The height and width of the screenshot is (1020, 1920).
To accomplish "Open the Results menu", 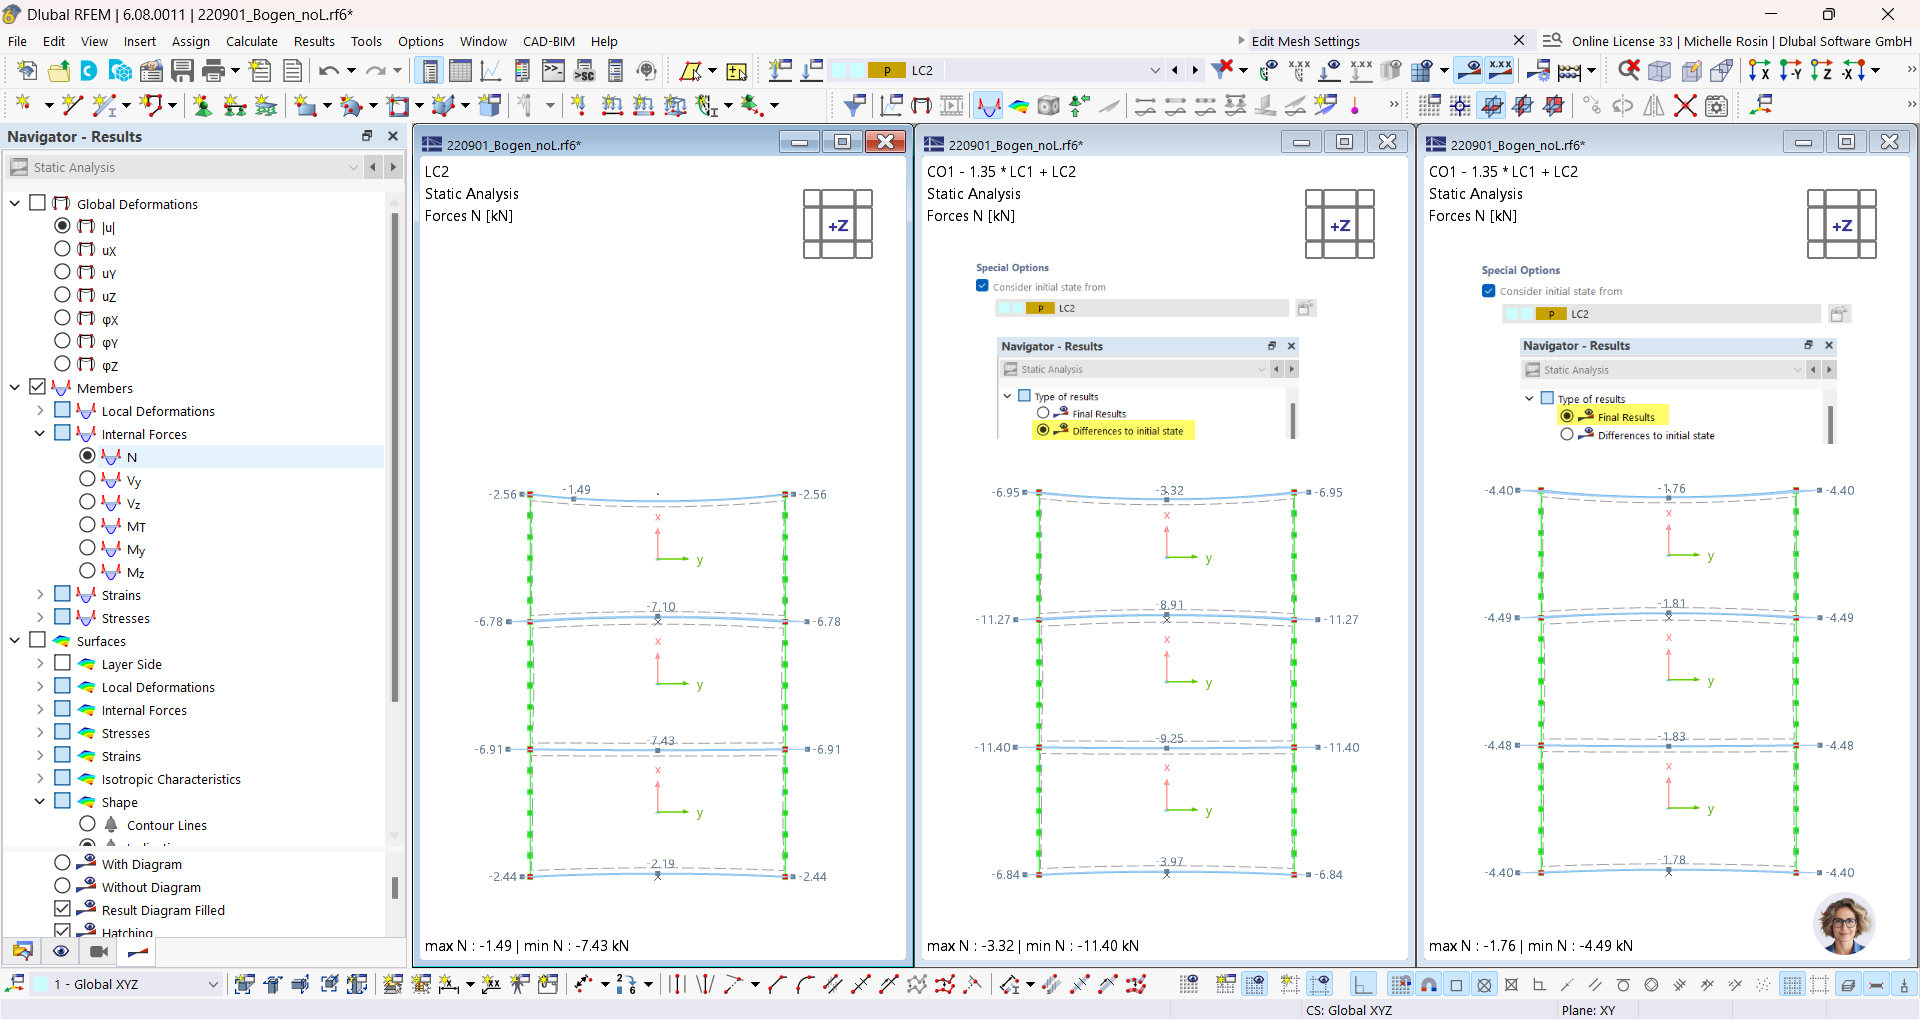I will 314,41.
